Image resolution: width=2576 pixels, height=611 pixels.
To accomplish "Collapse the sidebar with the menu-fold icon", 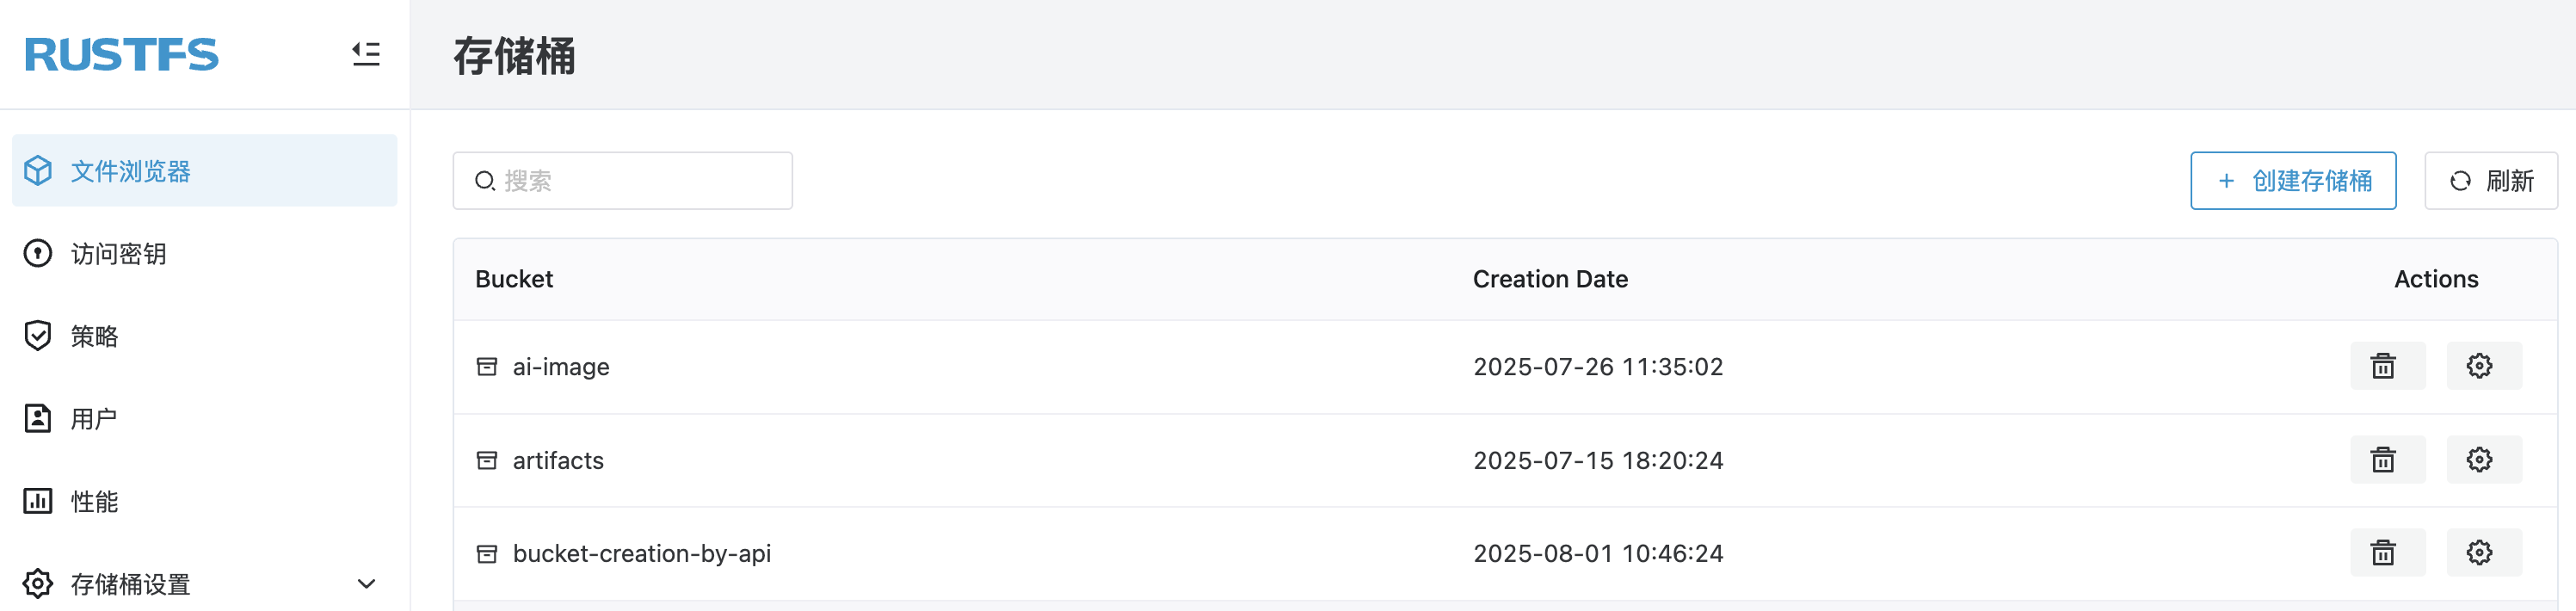I will (366, 54).
